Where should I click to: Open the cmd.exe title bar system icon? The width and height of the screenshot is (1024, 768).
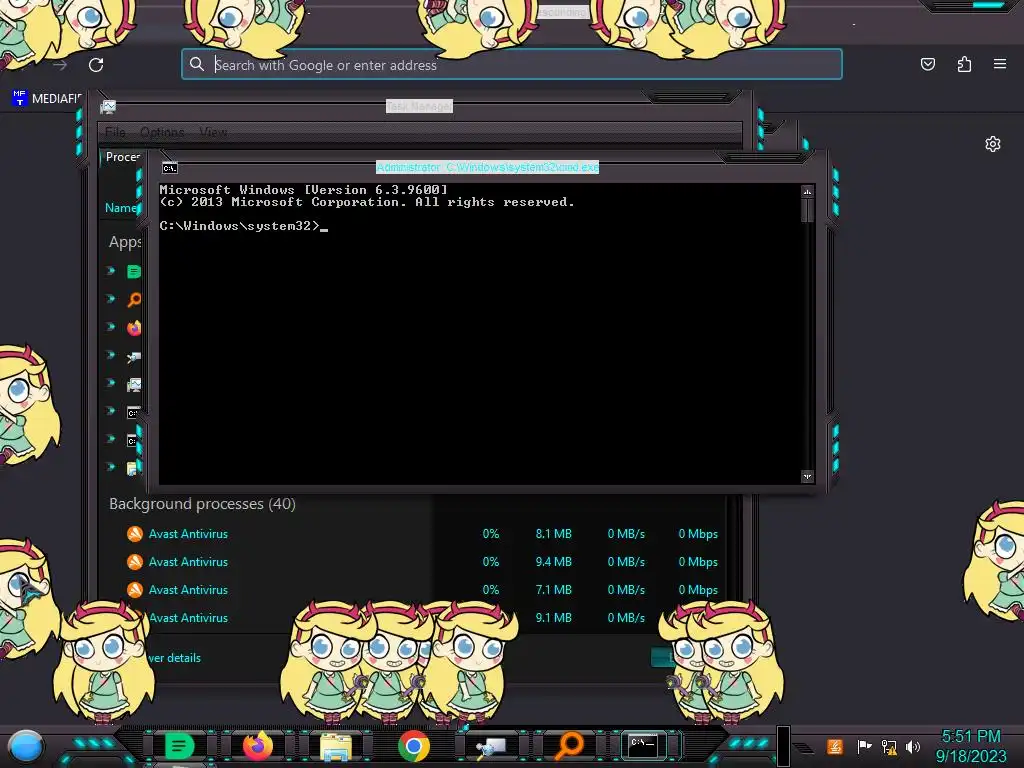point(170,168)
